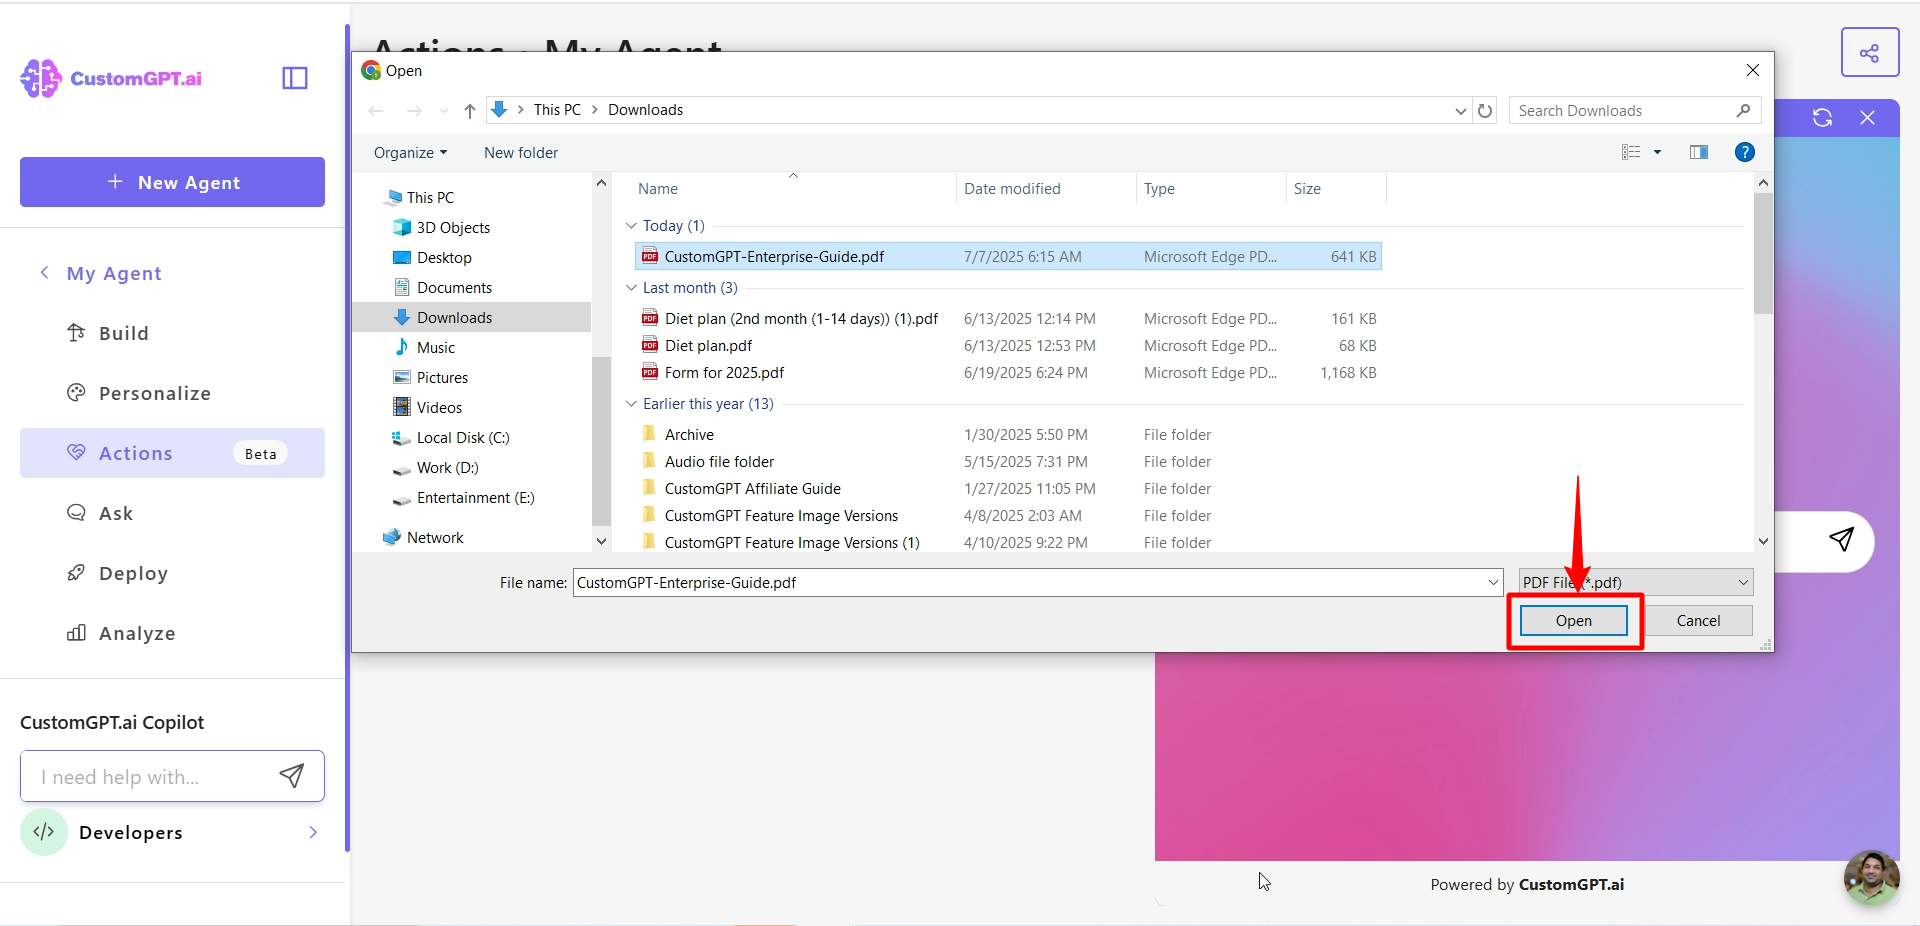Viewport: 1920px width, 926px height.
Task: Refresh the Downloads folder listing
Action: coord(1485,110)
